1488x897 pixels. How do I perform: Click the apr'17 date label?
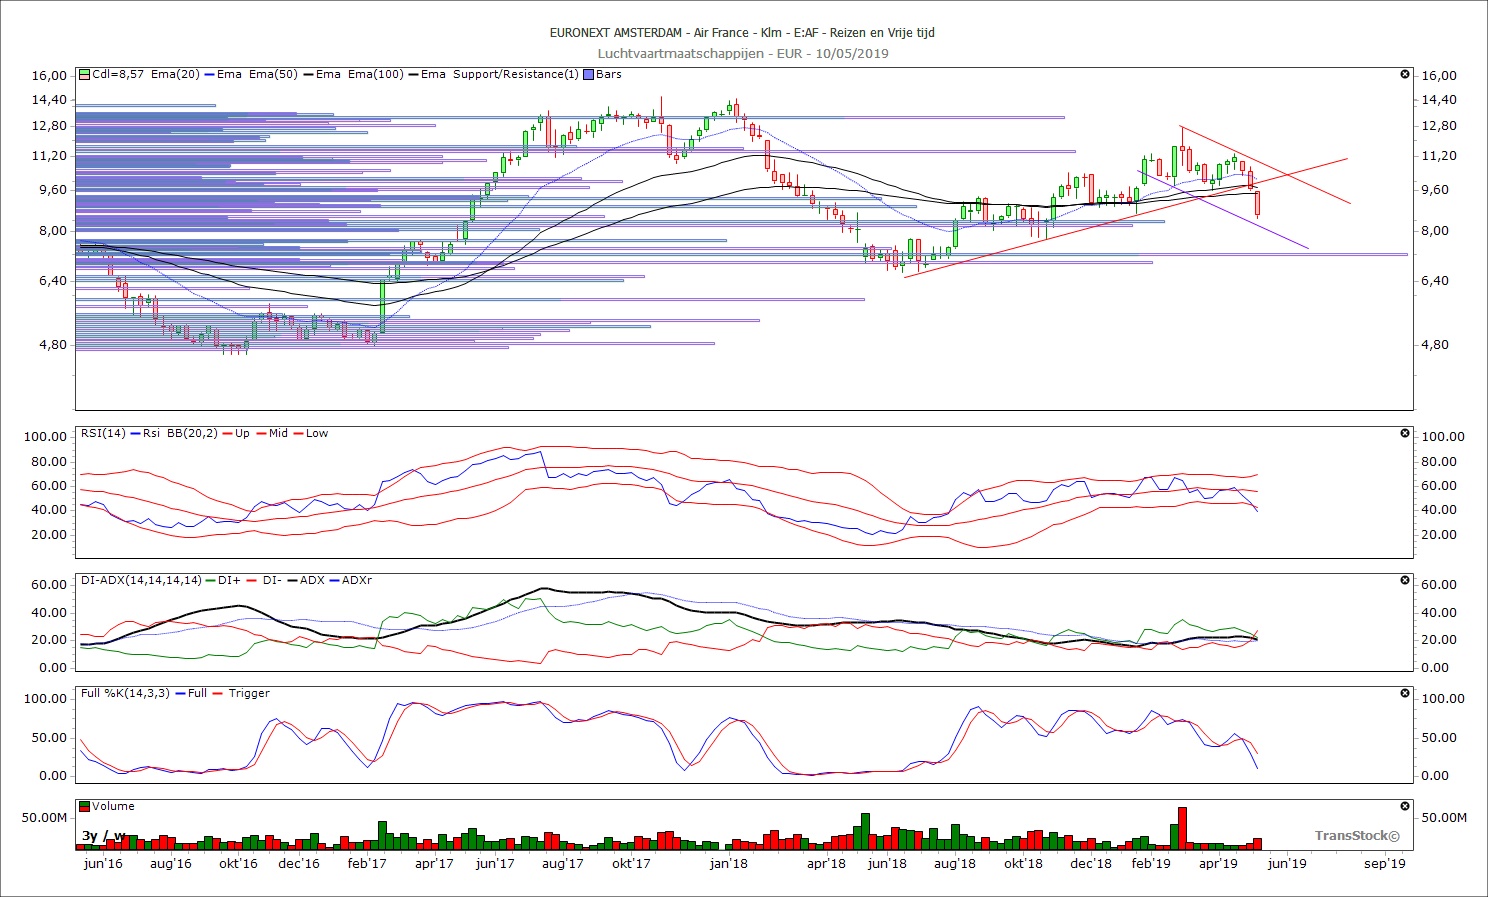(434, 863)
